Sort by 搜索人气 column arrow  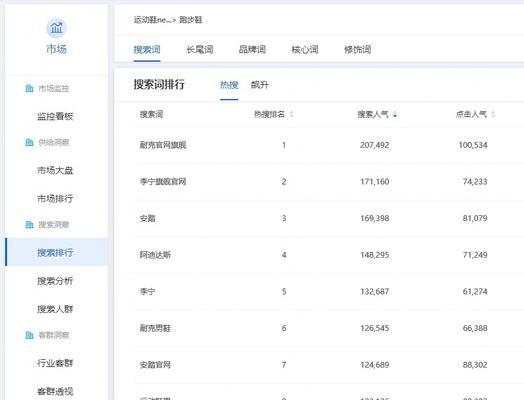[395, 115]
